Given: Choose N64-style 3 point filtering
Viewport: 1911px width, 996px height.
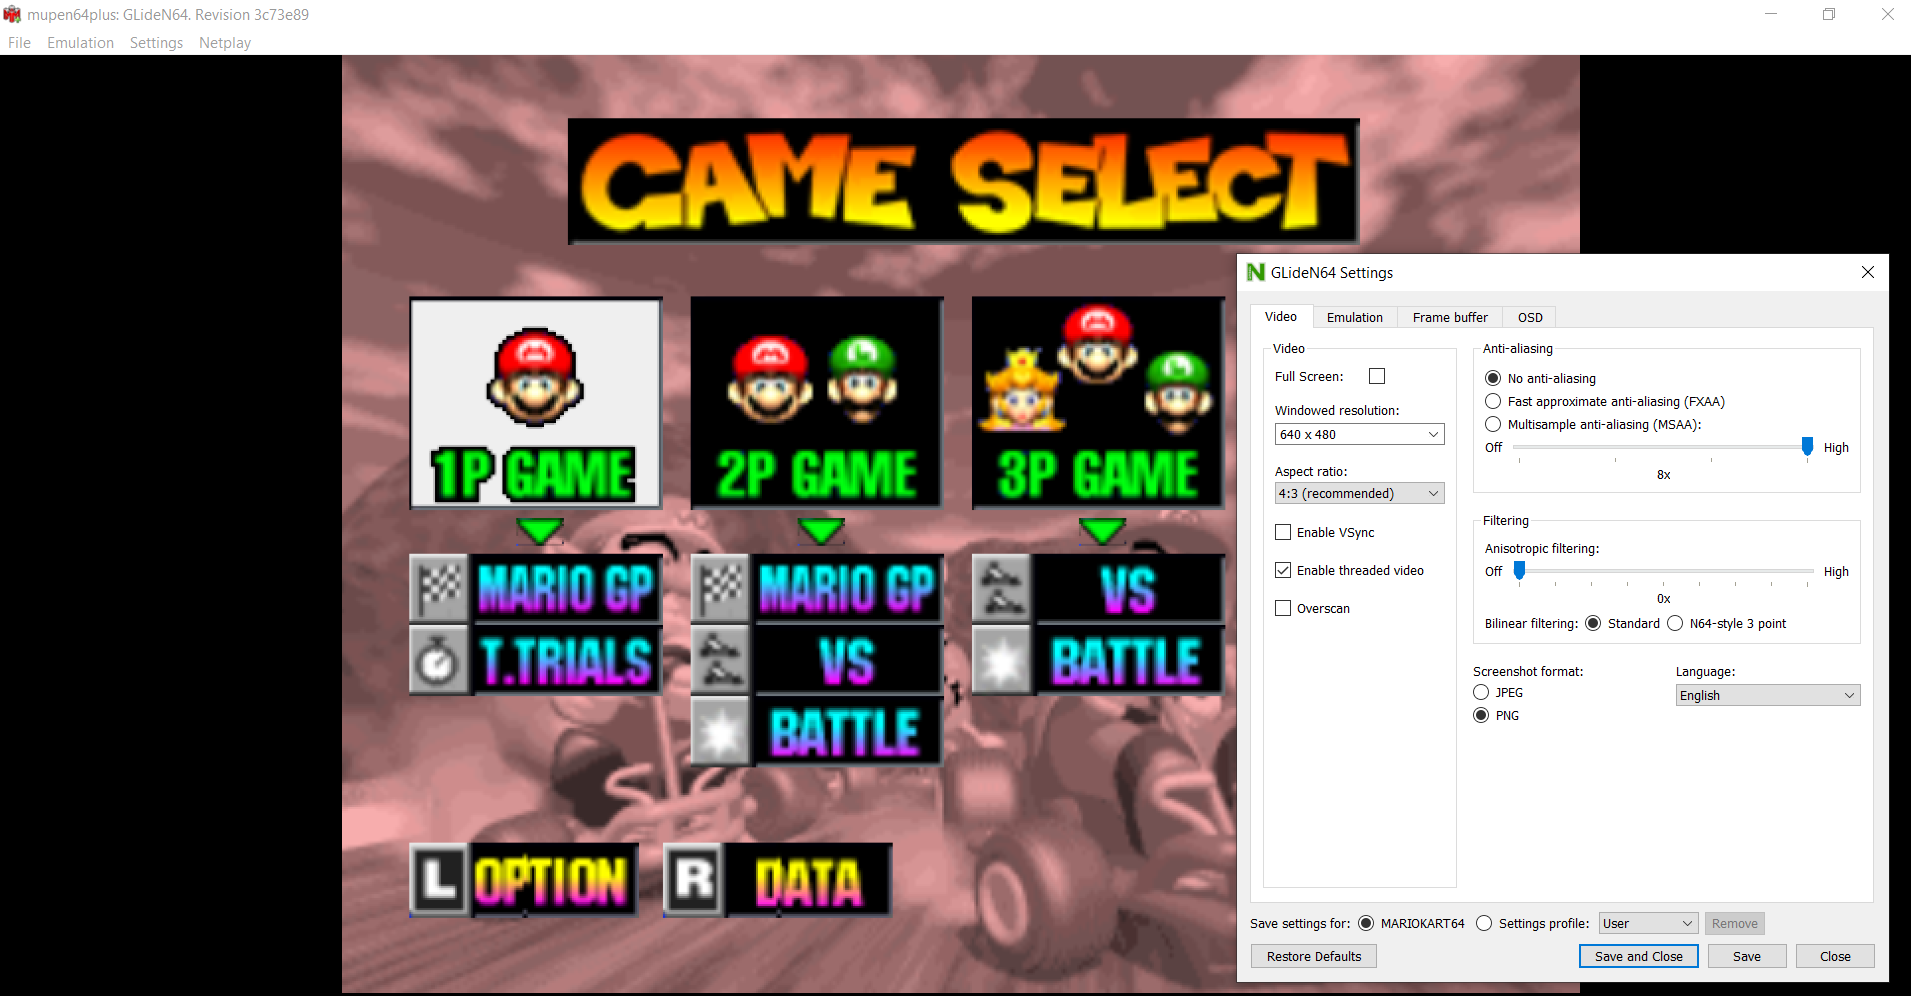Looking at the screenshot, I should 1675,623.
